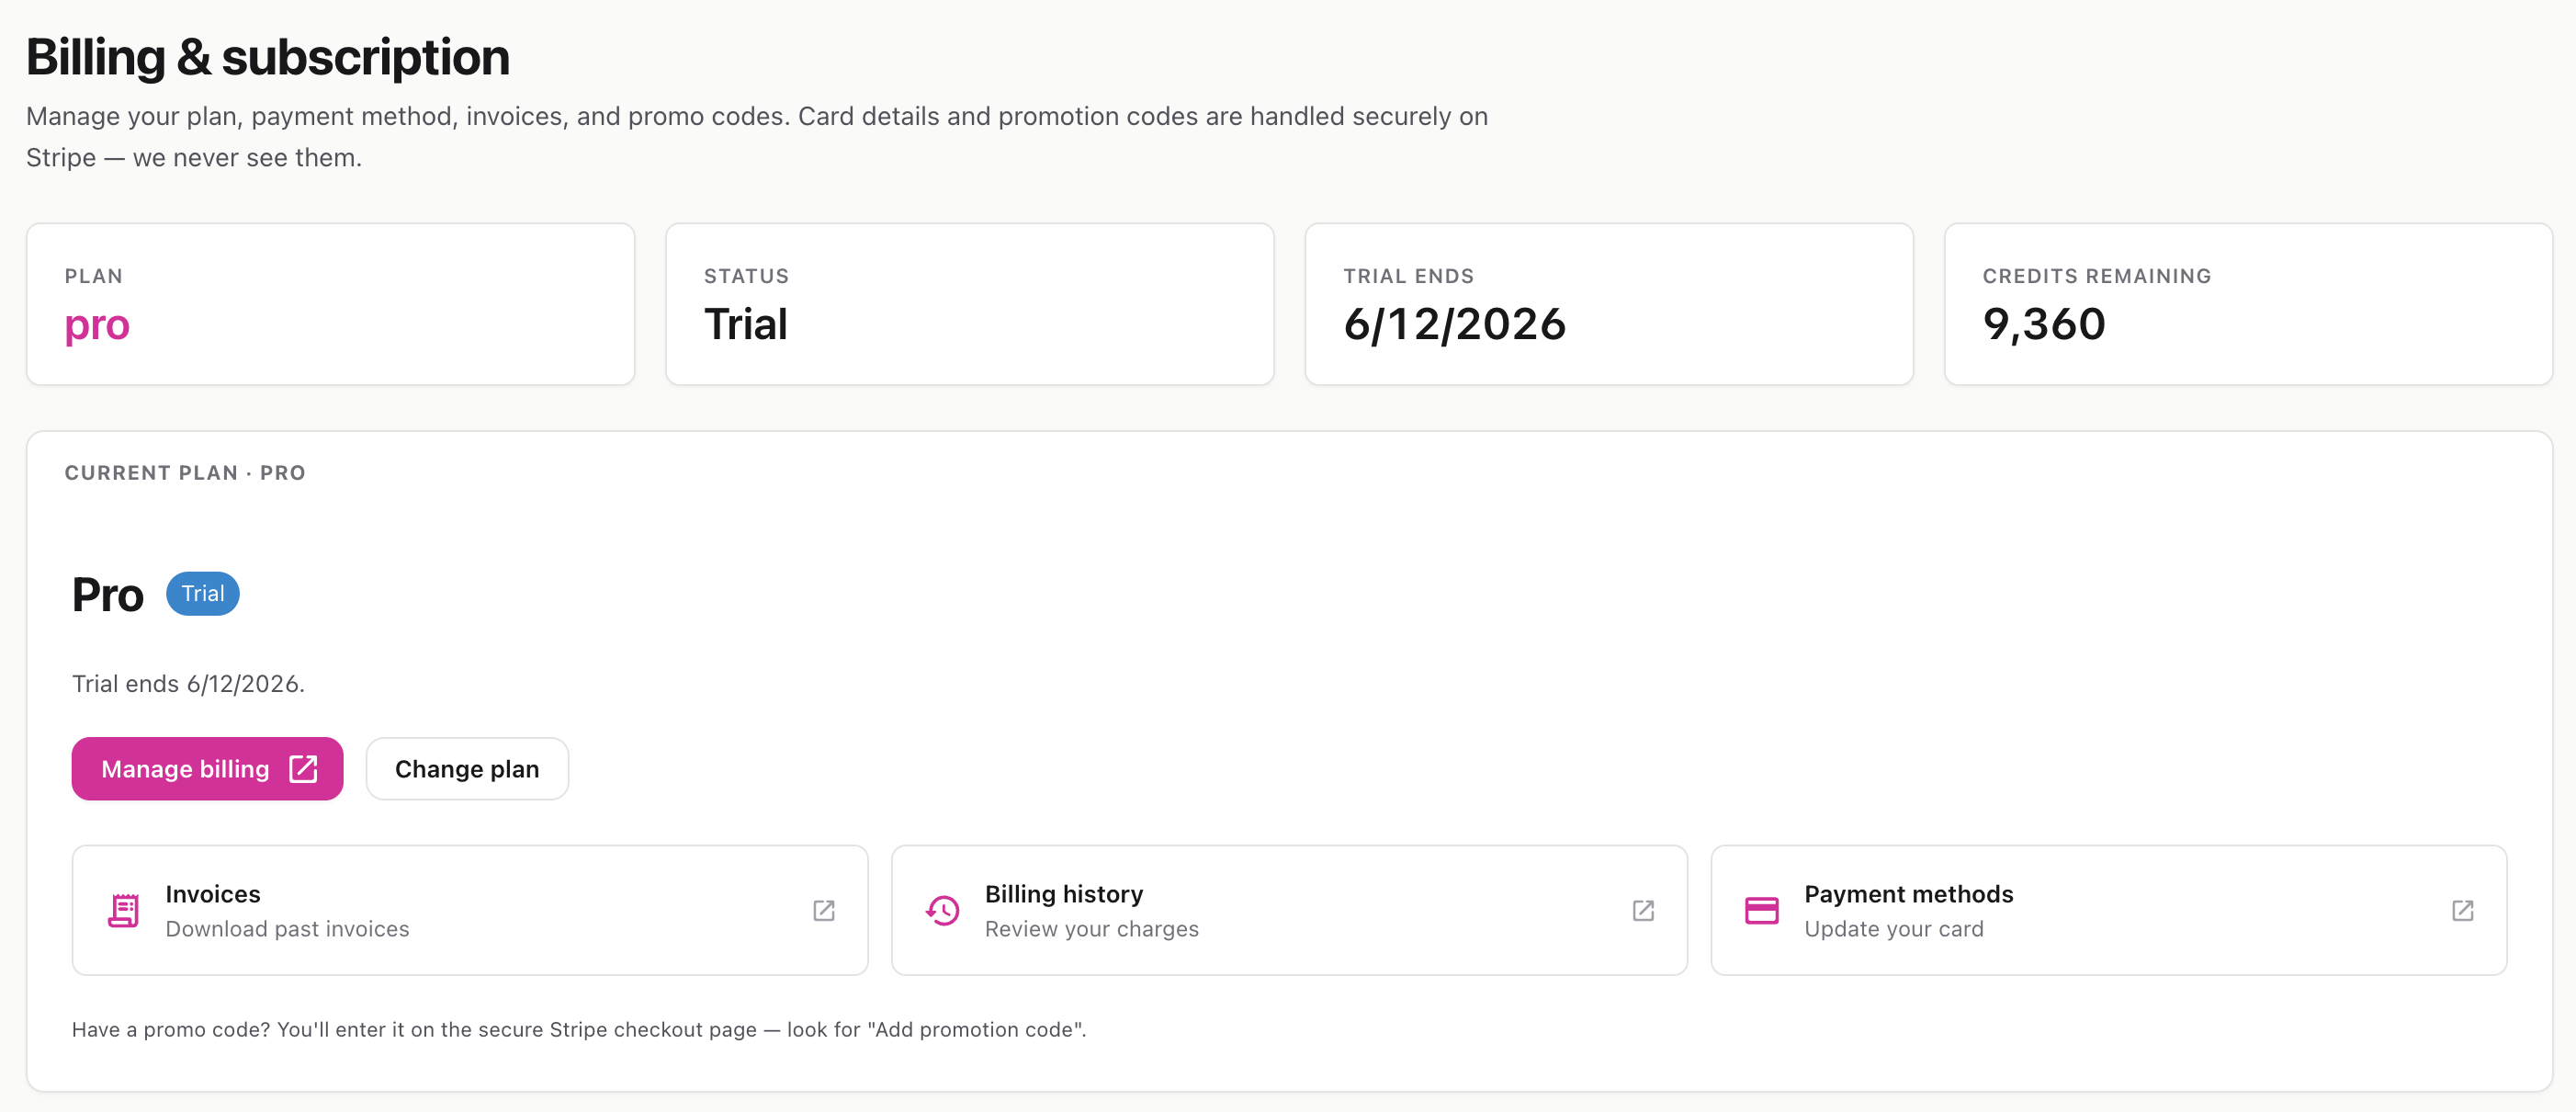Image resolution: width=2576 pixels, height=1112 pixels.
Task: Click the promo code hint text
Action: (579, 1029)
